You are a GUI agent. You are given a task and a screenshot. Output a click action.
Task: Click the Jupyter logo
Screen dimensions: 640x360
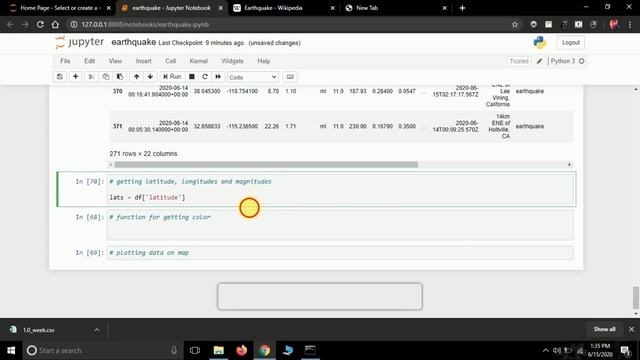coord(80,42)
